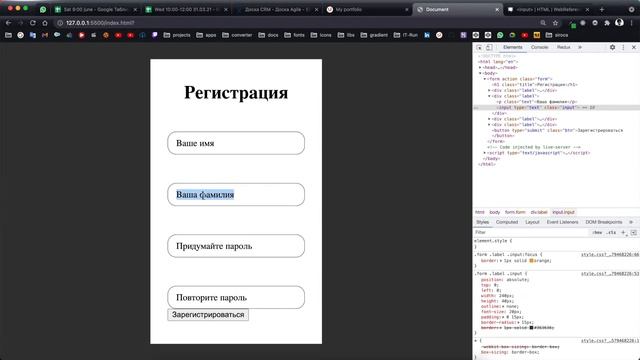Open the Event Listeners tab
Screen dimensions: 640x360
562,222
